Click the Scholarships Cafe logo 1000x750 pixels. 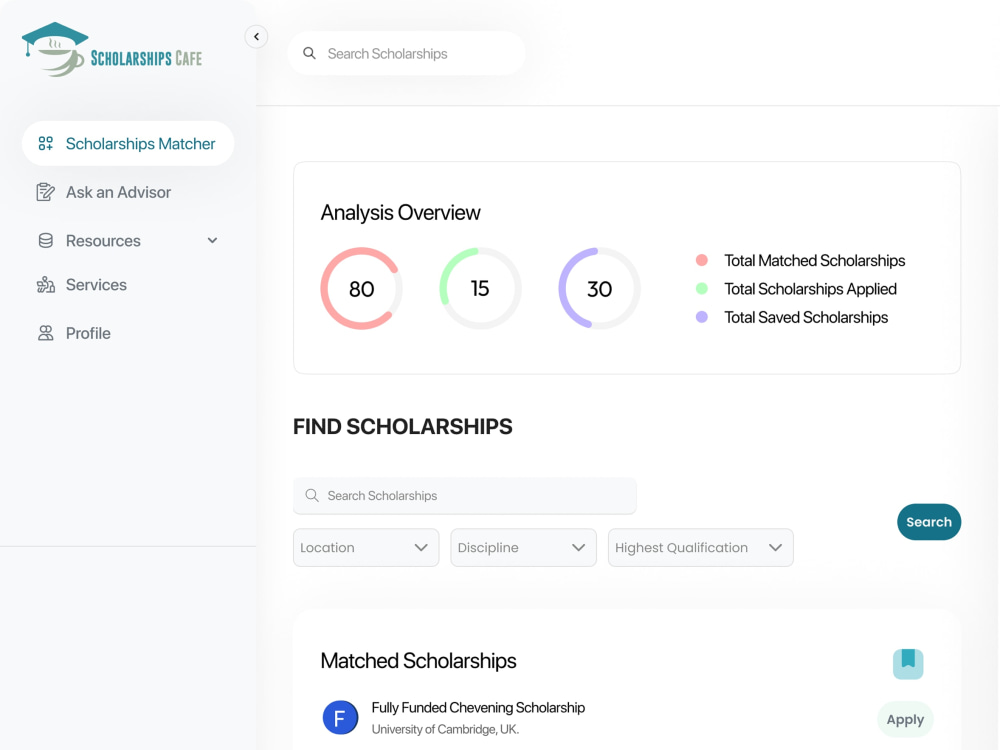(112, 50)
